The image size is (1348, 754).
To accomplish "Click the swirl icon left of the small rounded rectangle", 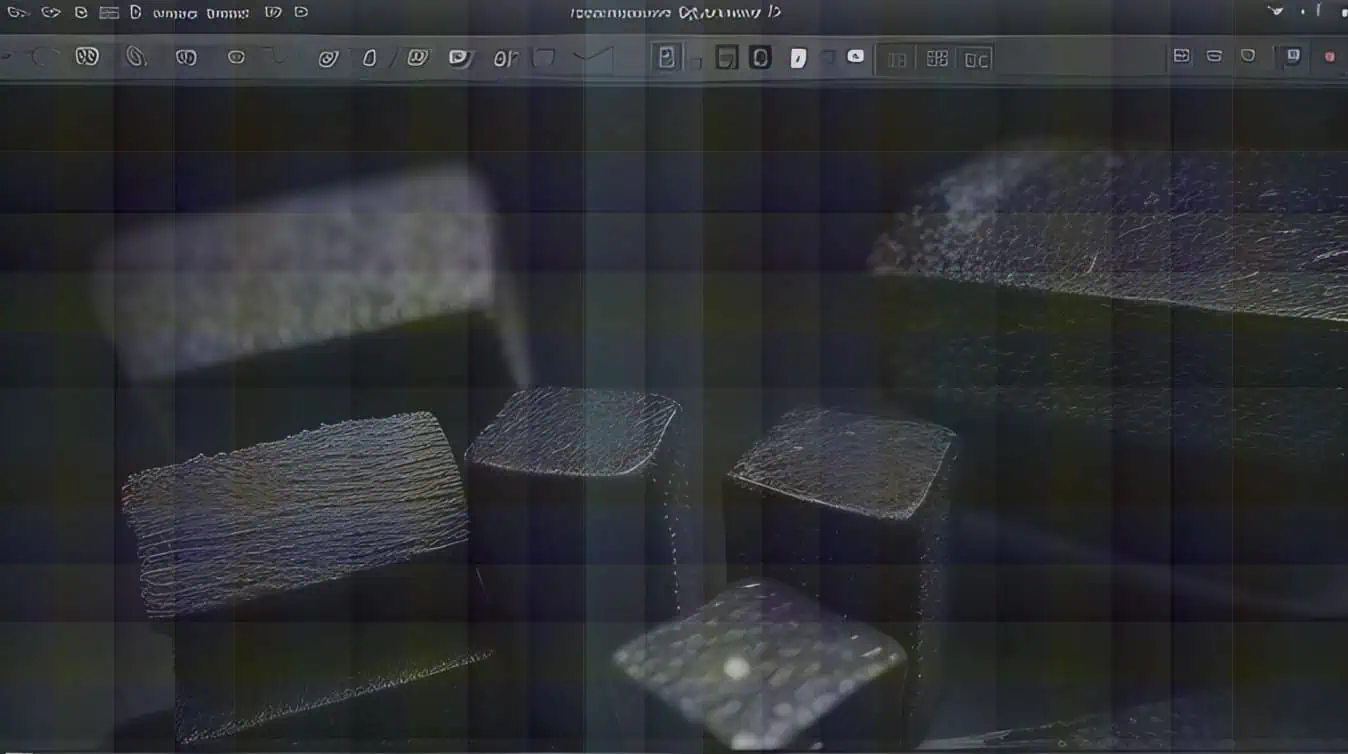I will (328, 59).
